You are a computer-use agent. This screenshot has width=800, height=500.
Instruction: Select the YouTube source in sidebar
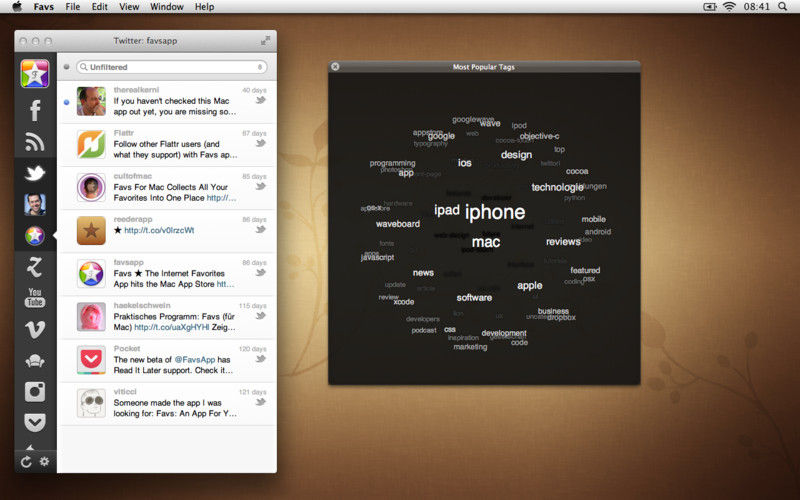point(35,298)
